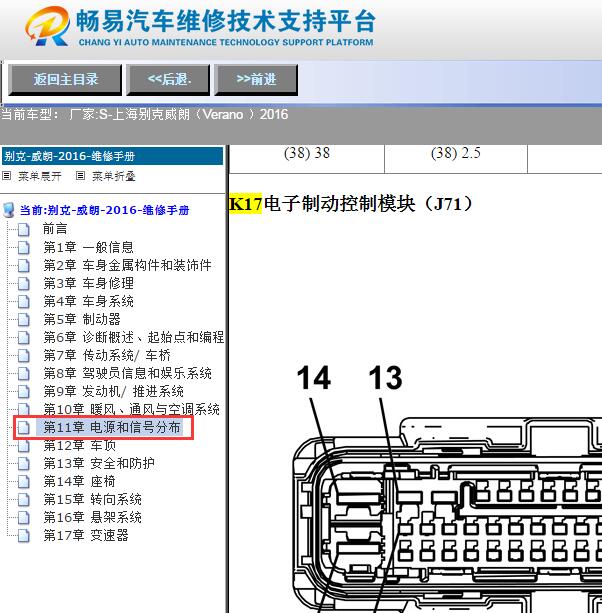Open 第16章 悬架系统
Viewport: 602px width, 613px height.
92,517
